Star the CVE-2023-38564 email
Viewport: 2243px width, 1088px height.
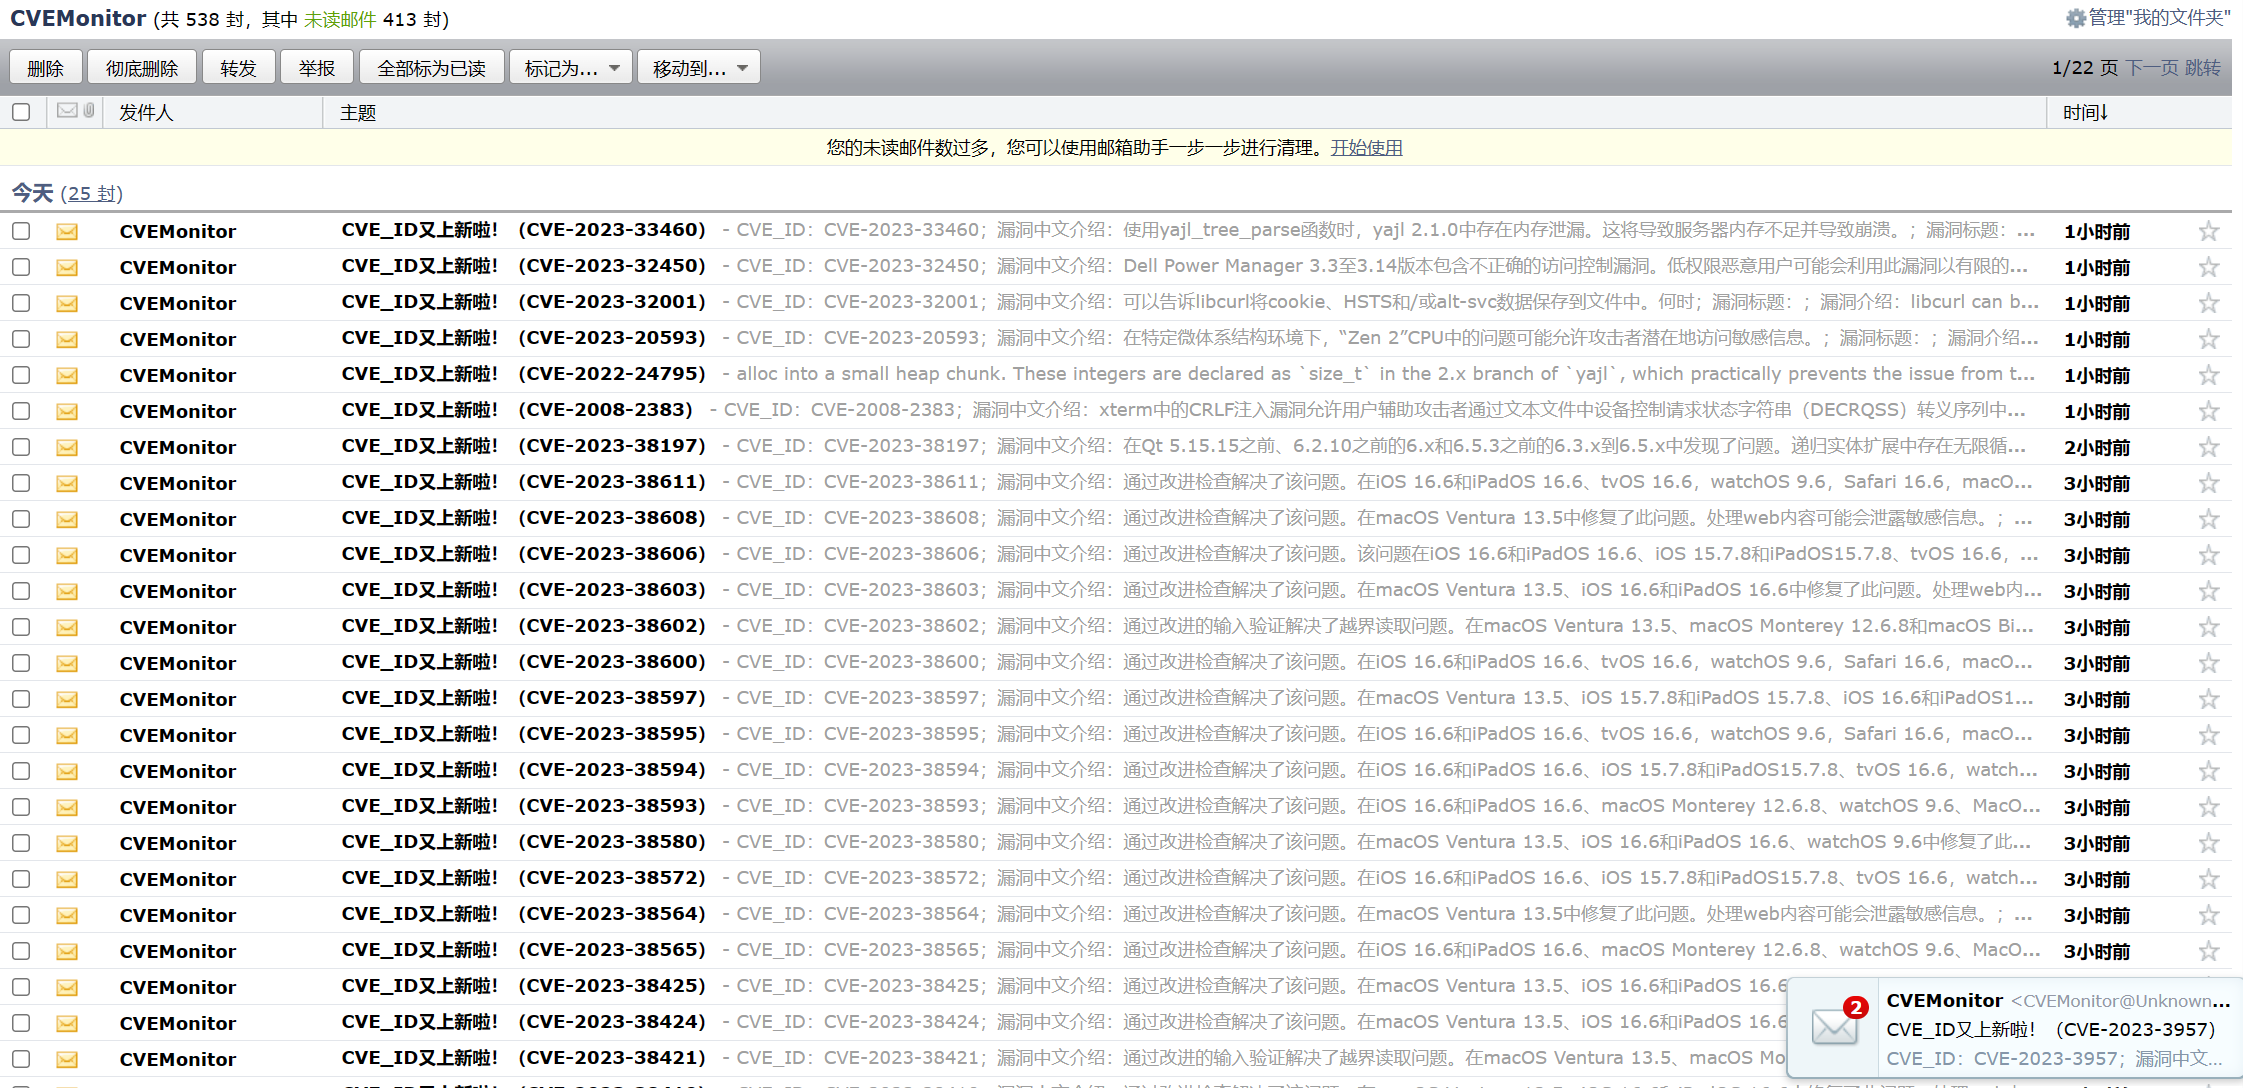pos(2208,916)
